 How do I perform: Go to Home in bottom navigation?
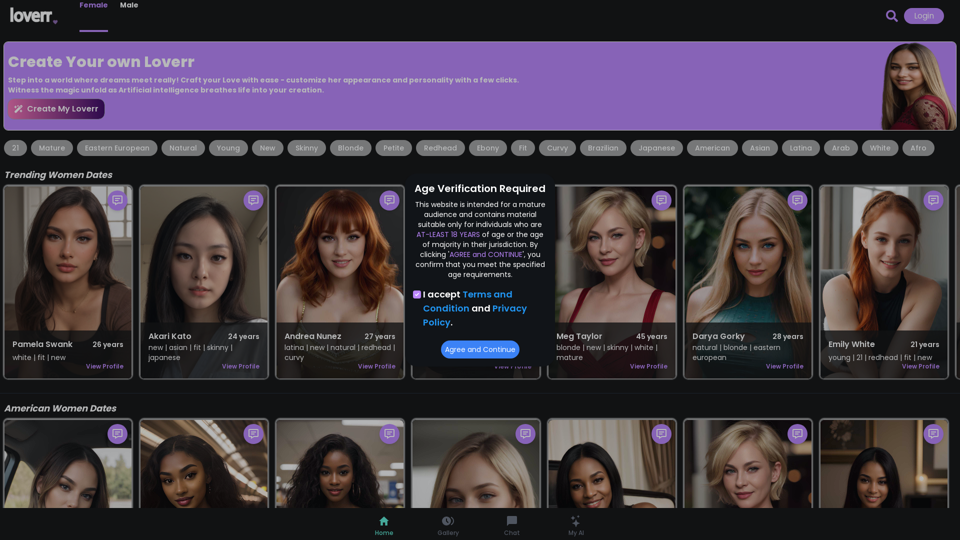[384, 526]
